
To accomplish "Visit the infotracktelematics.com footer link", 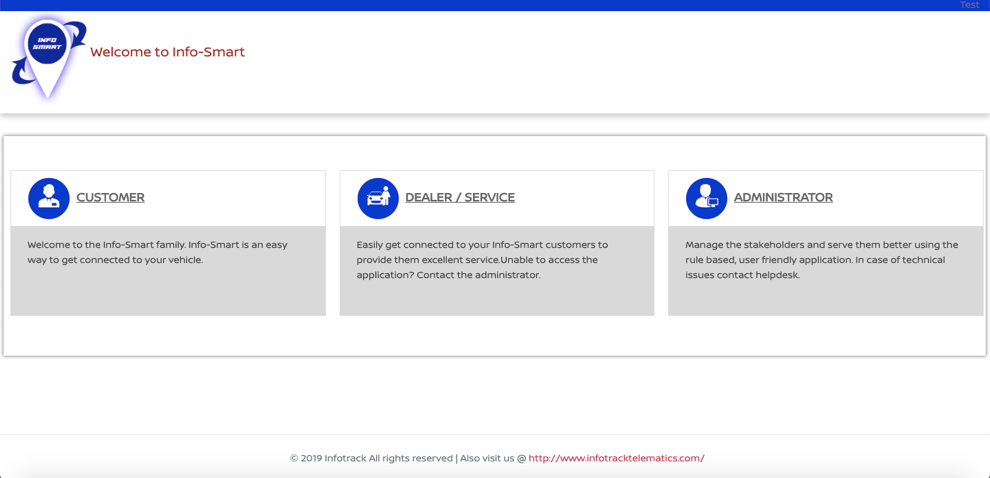I will [616, 458].
